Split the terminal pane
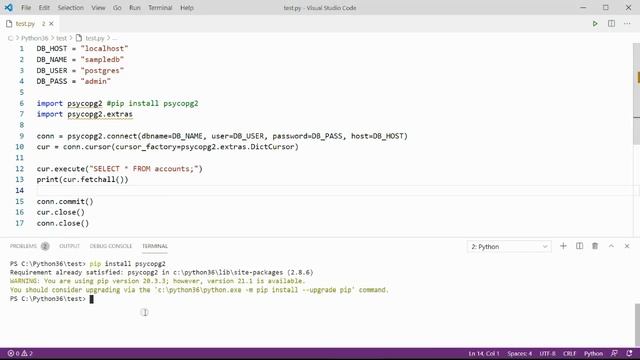 tap(579, 246)
